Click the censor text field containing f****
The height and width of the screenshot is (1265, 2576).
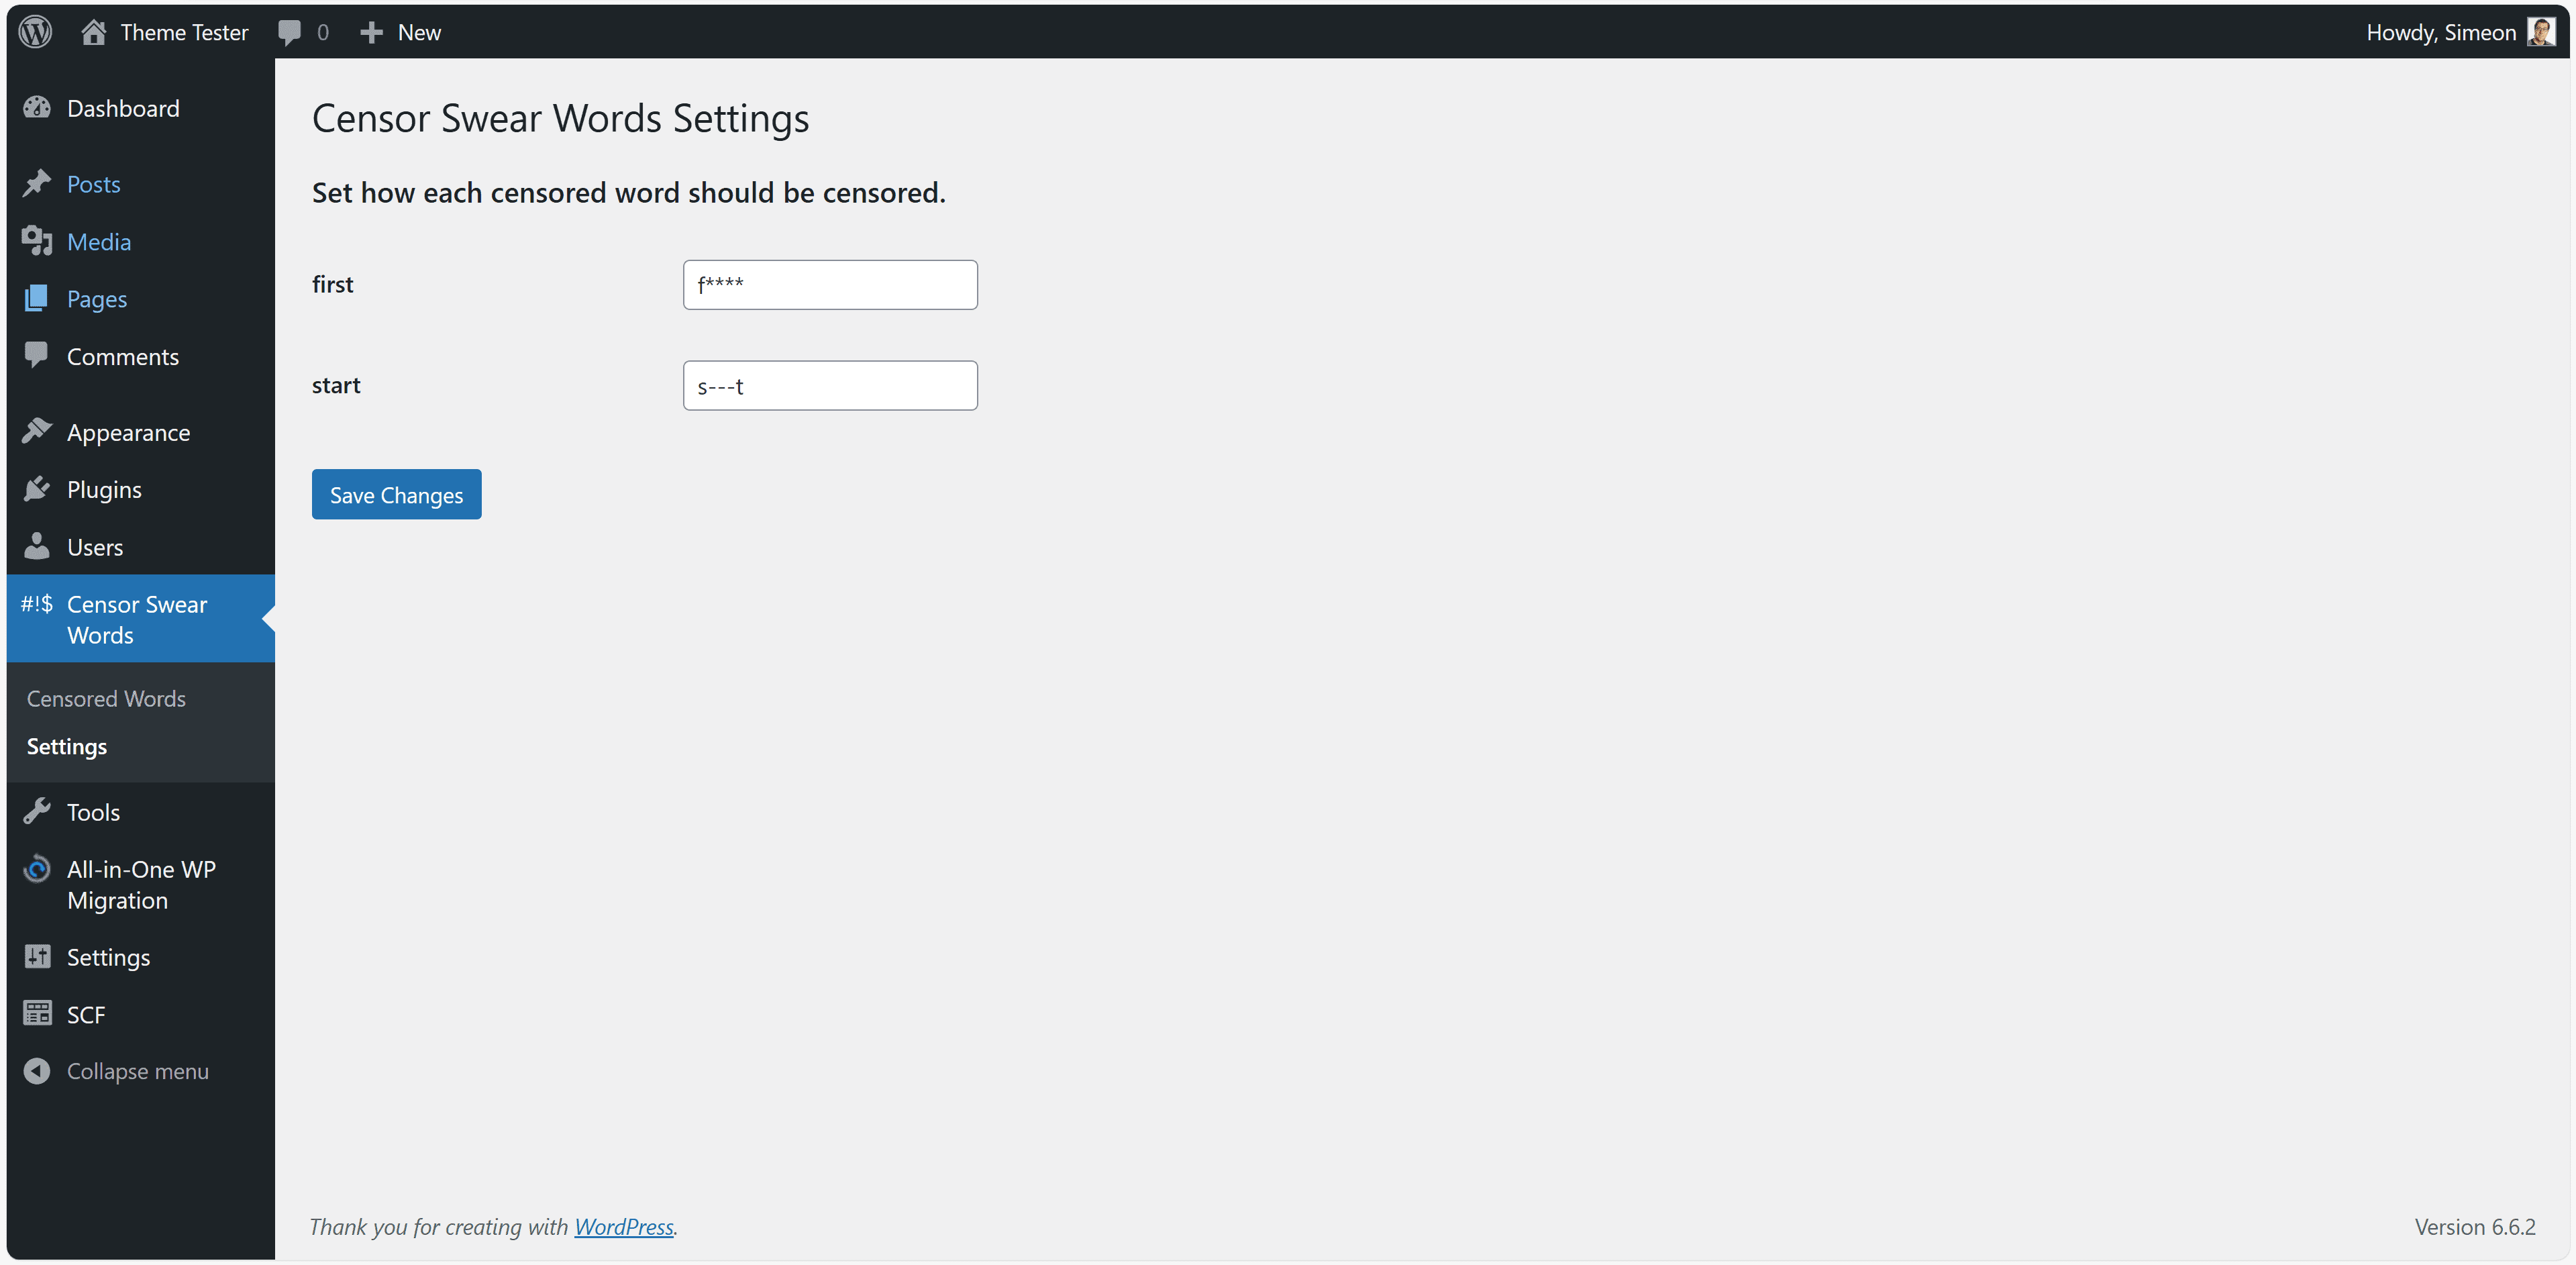tap(829, 284)
